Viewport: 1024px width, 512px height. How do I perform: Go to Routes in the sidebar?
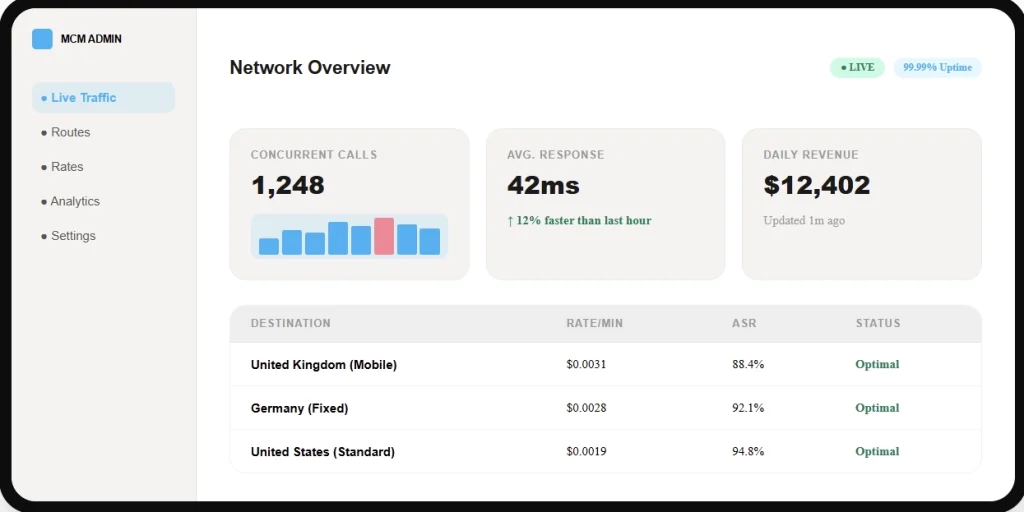[70, 132]
